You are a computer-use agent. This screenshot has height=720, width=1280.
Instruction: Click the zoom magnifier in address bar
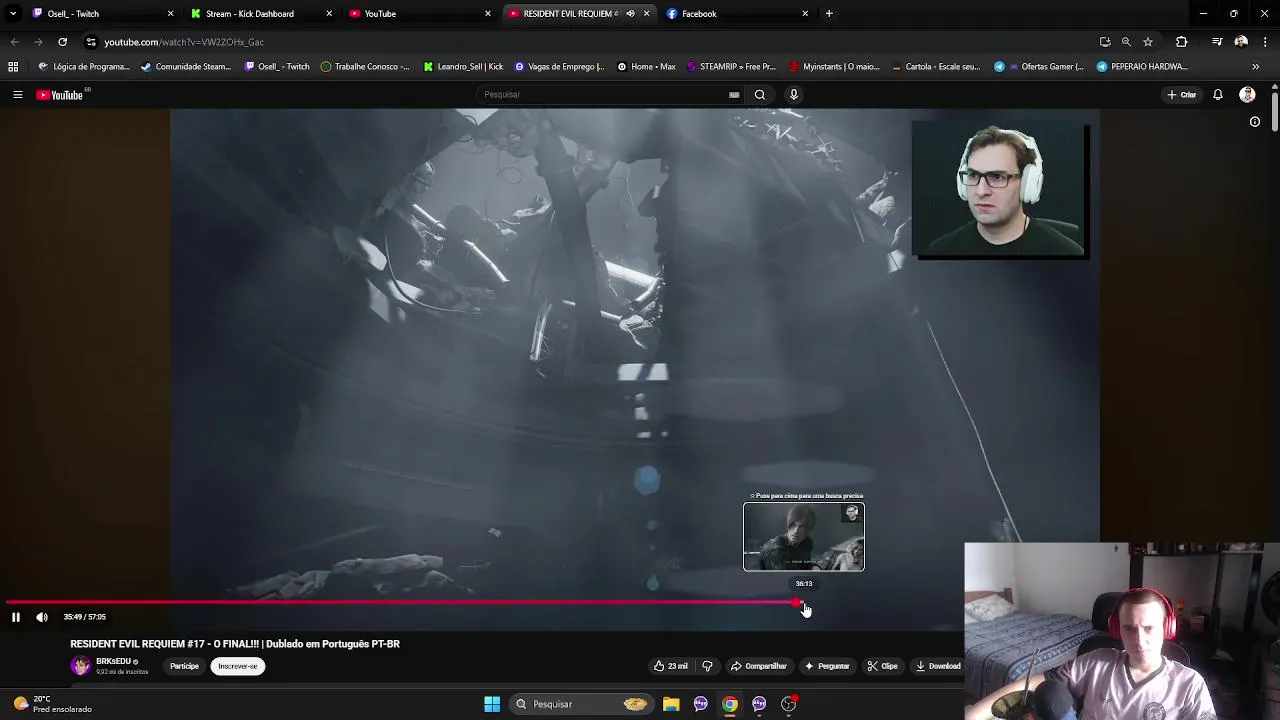[1126, 42]
